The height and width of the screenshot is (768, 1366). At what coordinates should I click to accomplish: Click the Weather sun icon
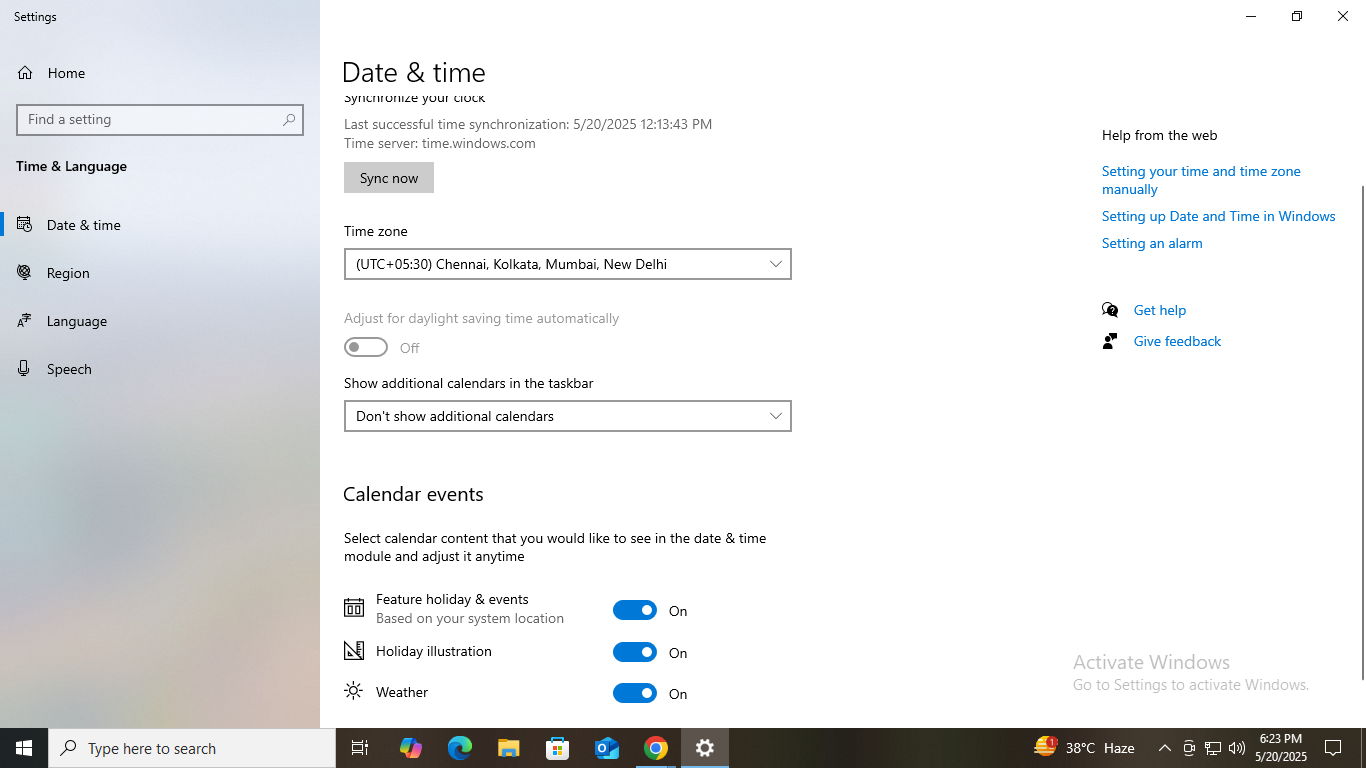(x=354, y=691)
